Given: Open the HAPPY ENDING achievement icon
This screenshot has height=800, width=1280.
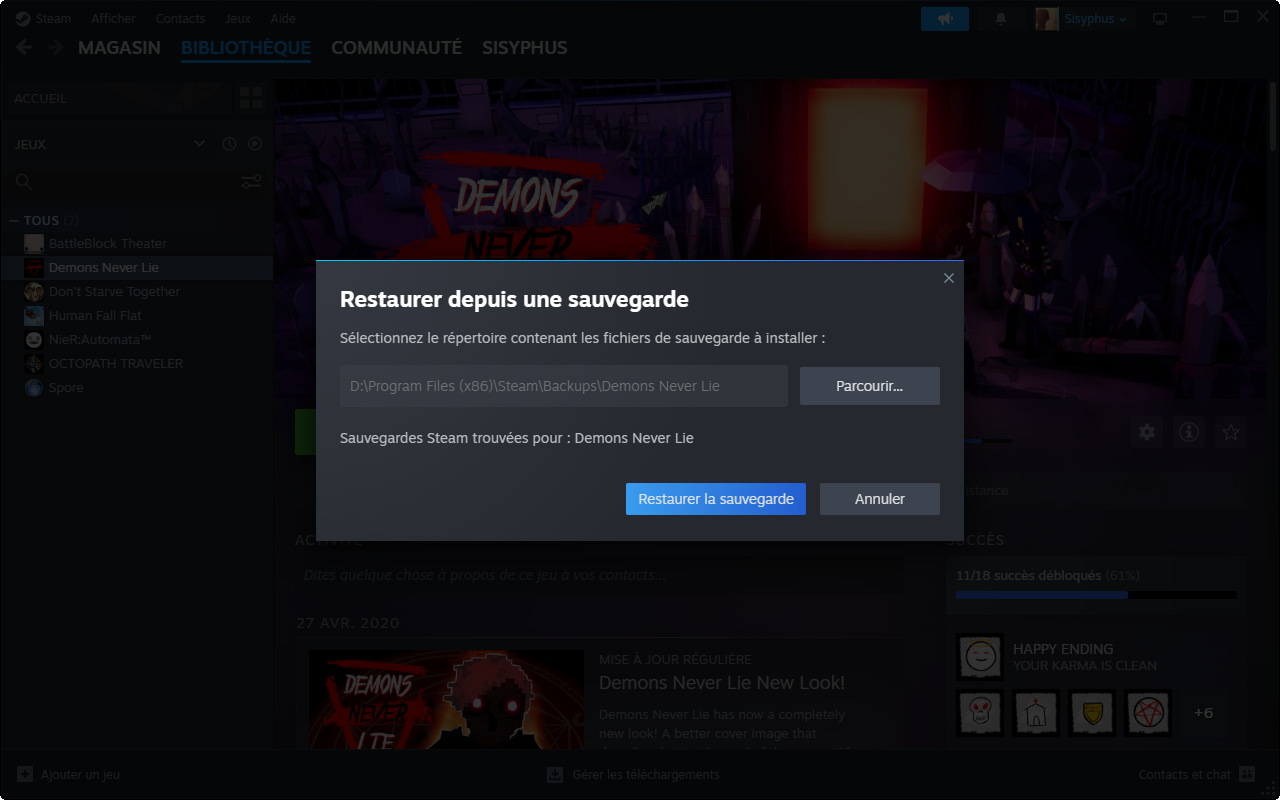Looking at the screenshot, I should [x=981, y=657].
